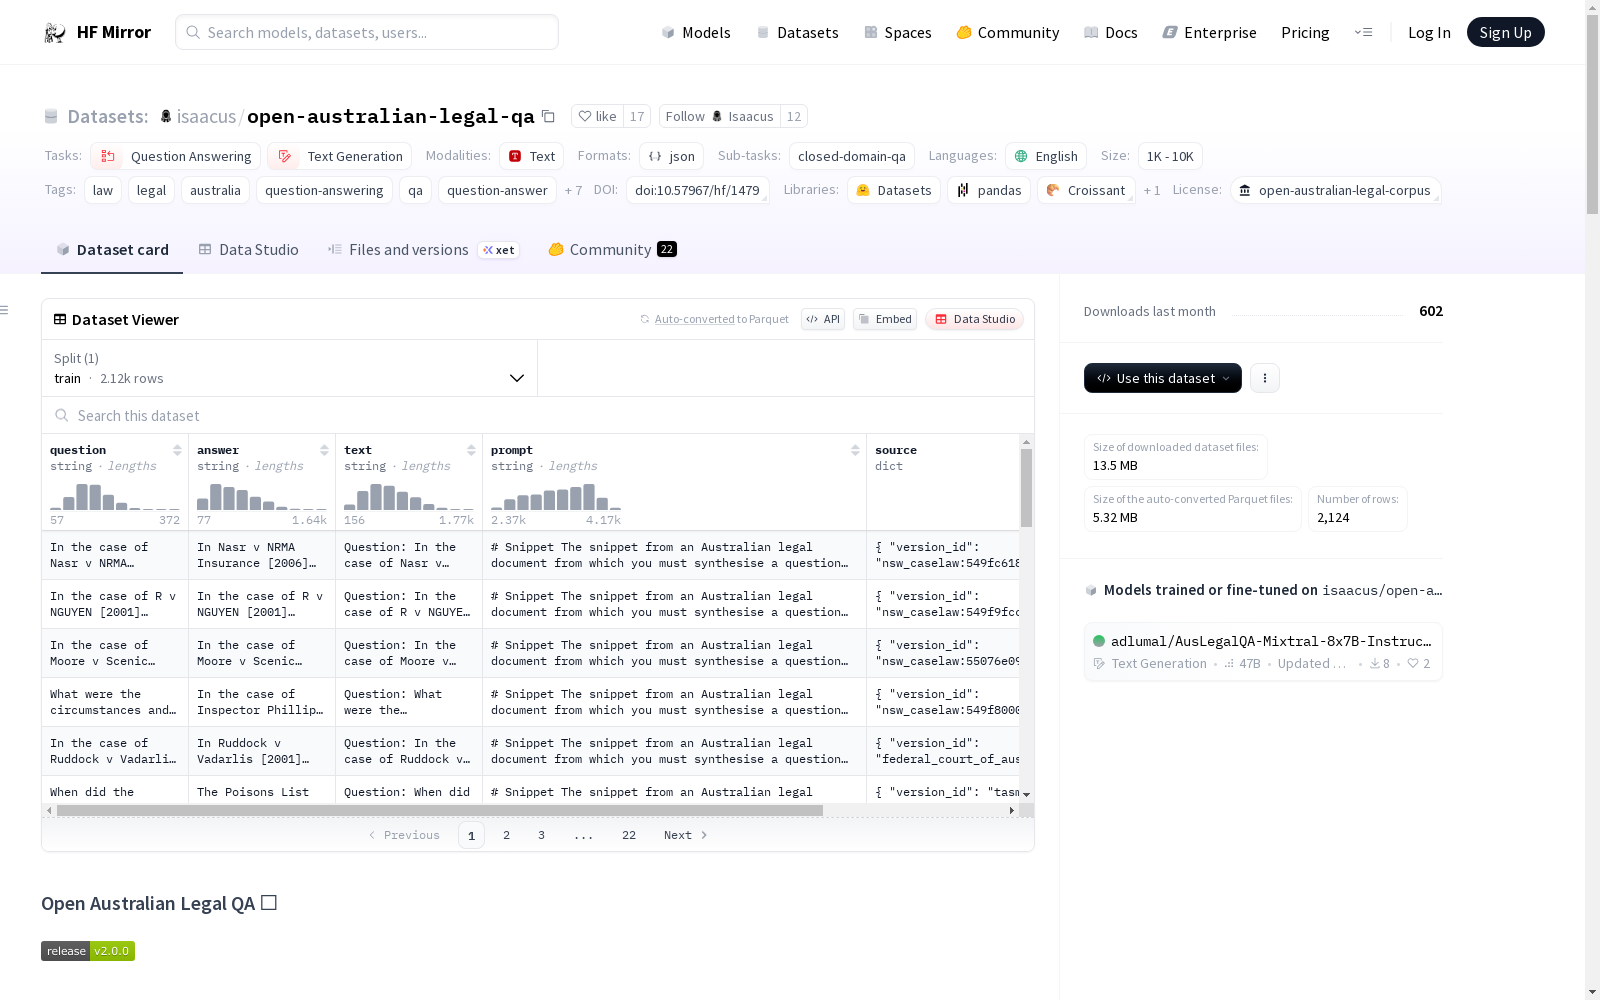This screenshot has width=1600, height=1000.
Task: Click the pandas library tag
Action: click(x=989, y=190)
